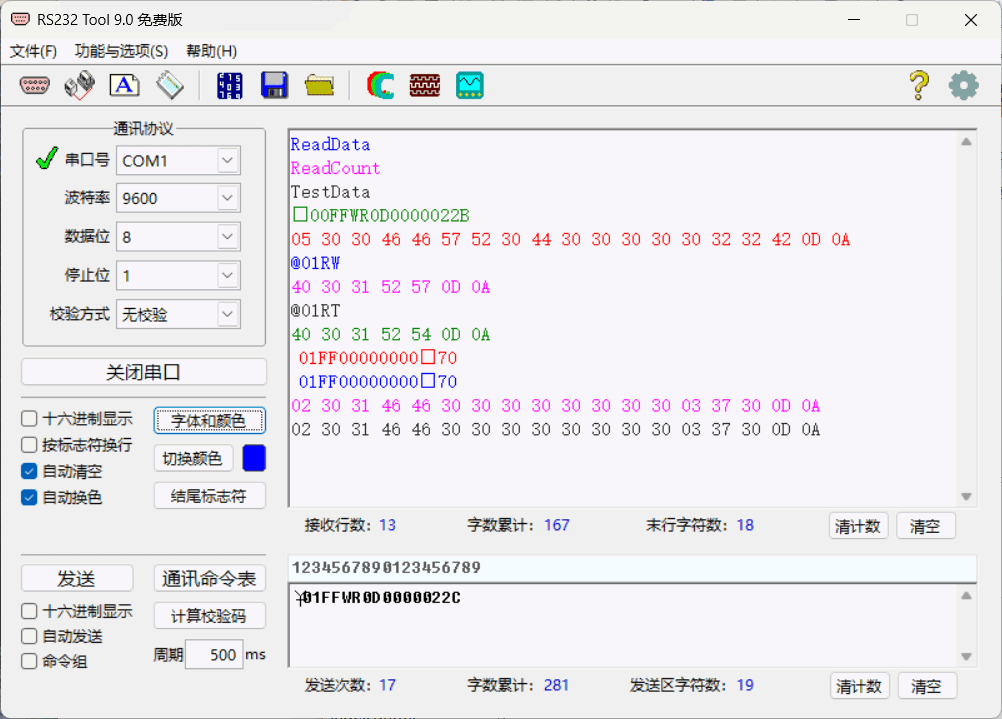Enable 按标志符换行 checkbox

(x=29, y=445)
